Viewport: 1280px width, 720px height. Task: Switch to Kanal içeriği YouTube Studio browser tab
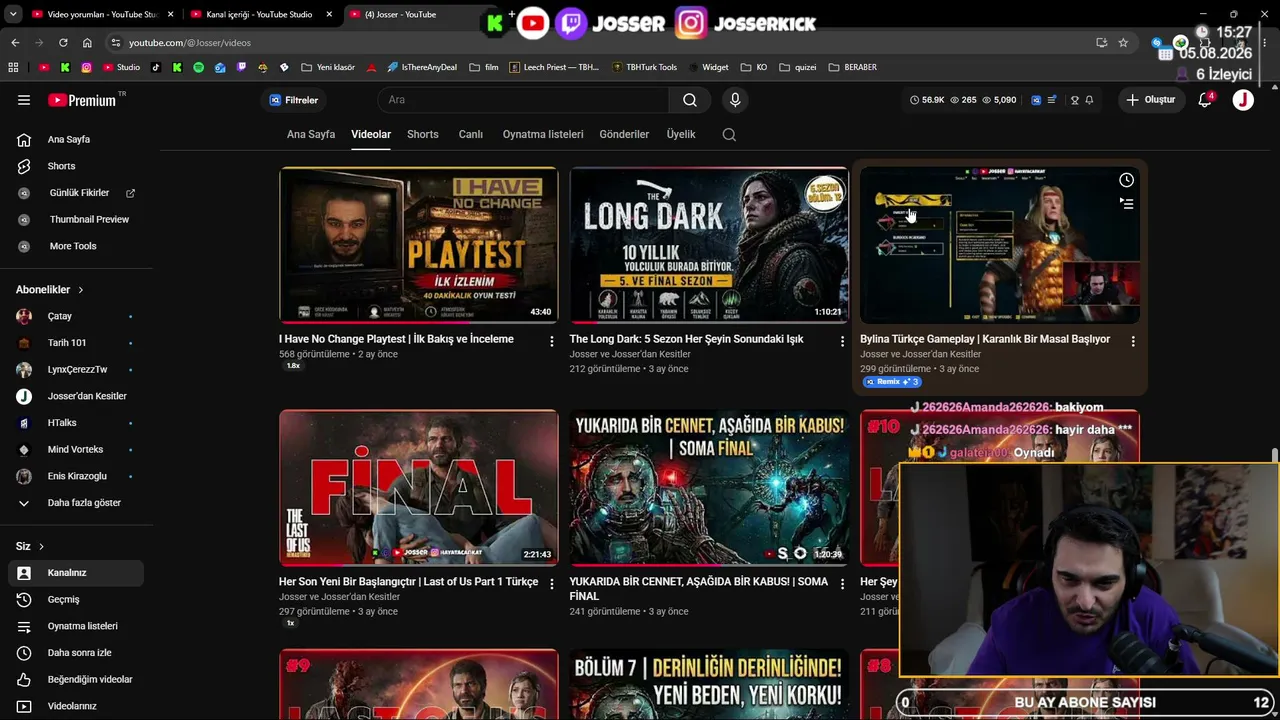(x=258, y=15)
